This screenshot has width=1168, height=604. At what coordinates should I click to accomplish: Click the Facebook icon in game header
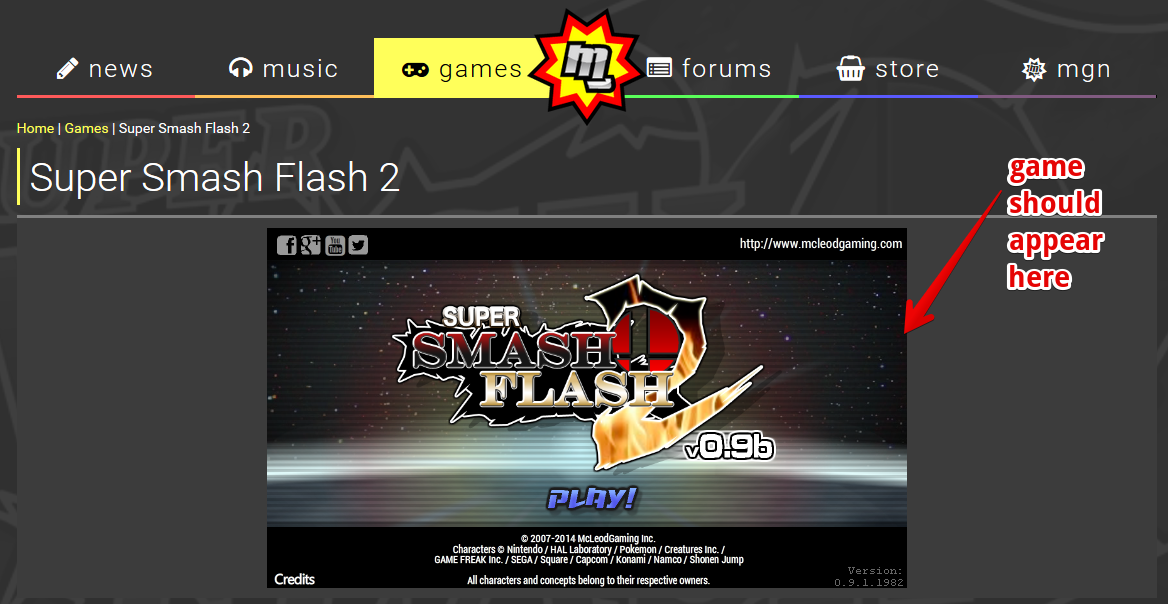pos(287,245)
